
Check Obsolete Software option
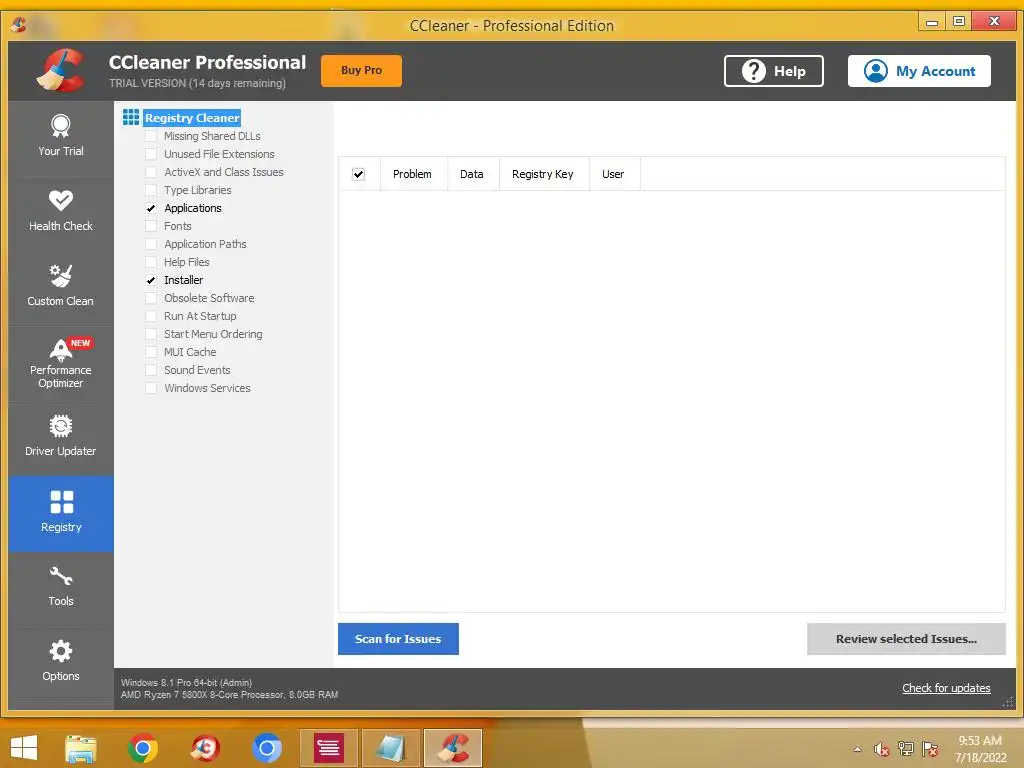click(151, 298)
